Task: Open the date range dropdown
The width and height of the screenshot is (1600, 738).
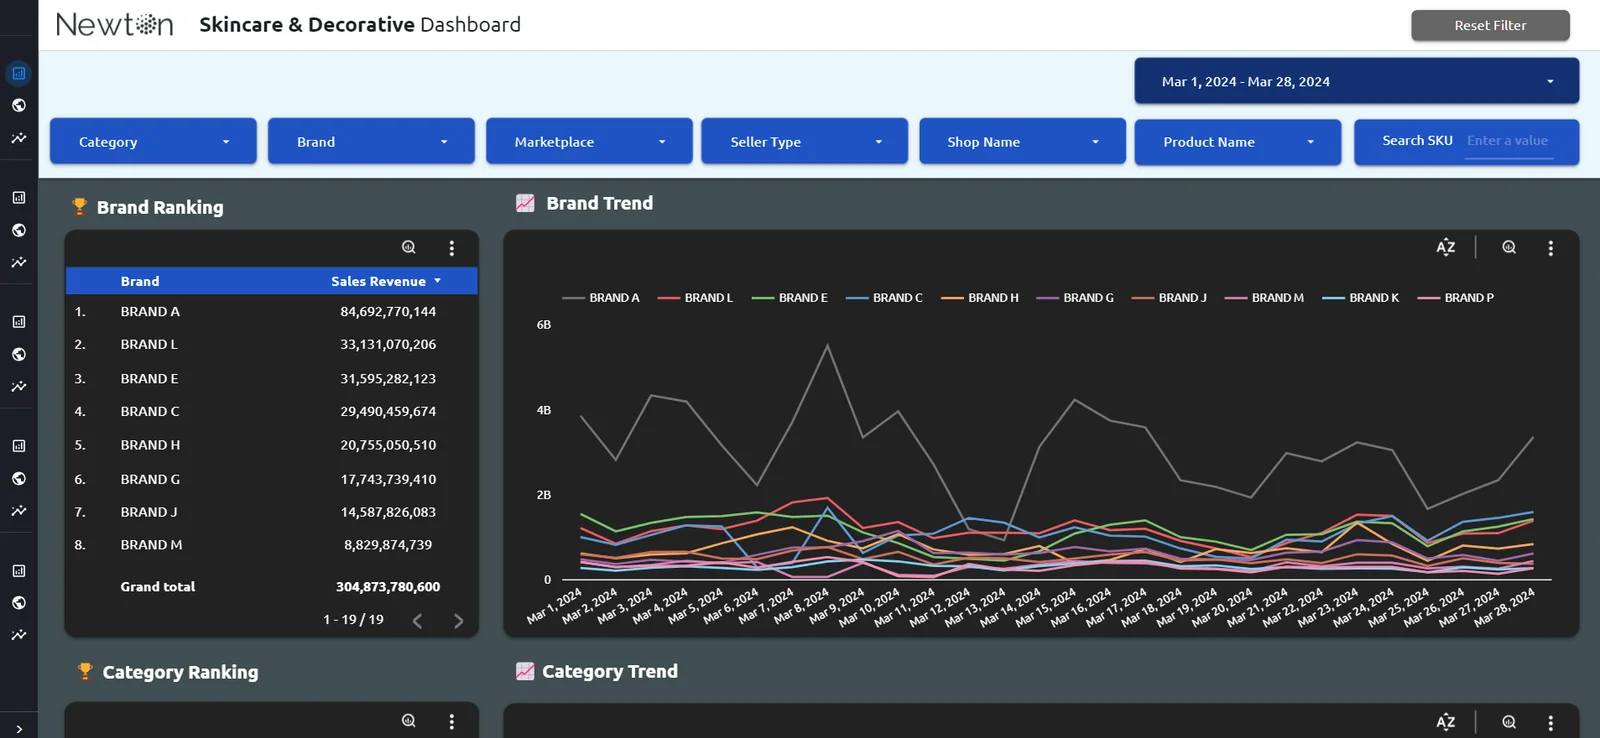Action: pyautogui.click(x=1356, y=82)
